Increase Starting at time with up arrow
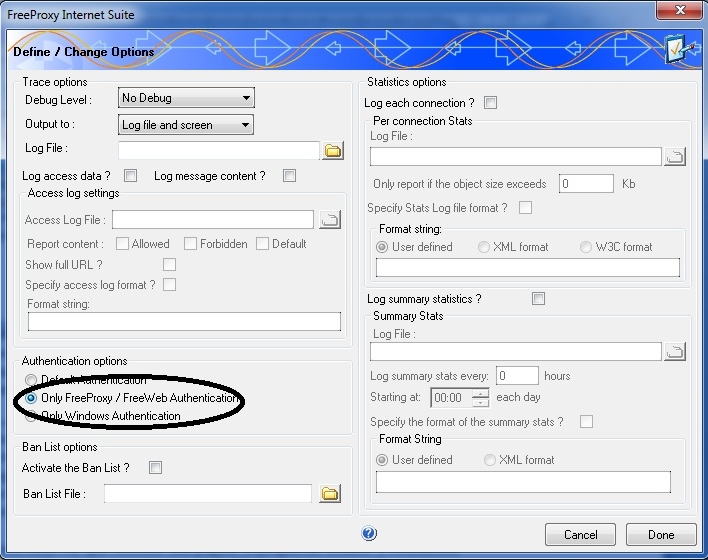 point(480,393)
